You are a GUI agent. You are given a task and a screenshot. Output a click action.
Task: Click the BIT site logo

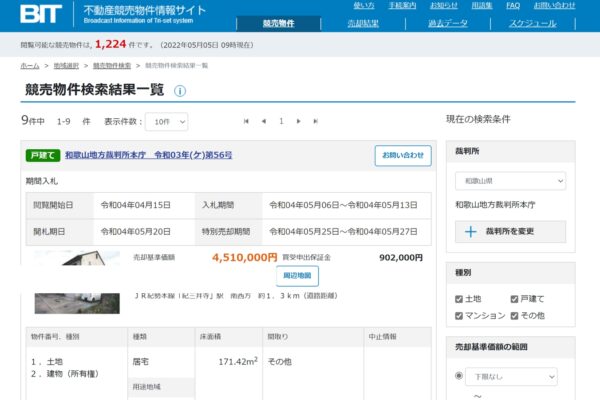click(44, 14)
